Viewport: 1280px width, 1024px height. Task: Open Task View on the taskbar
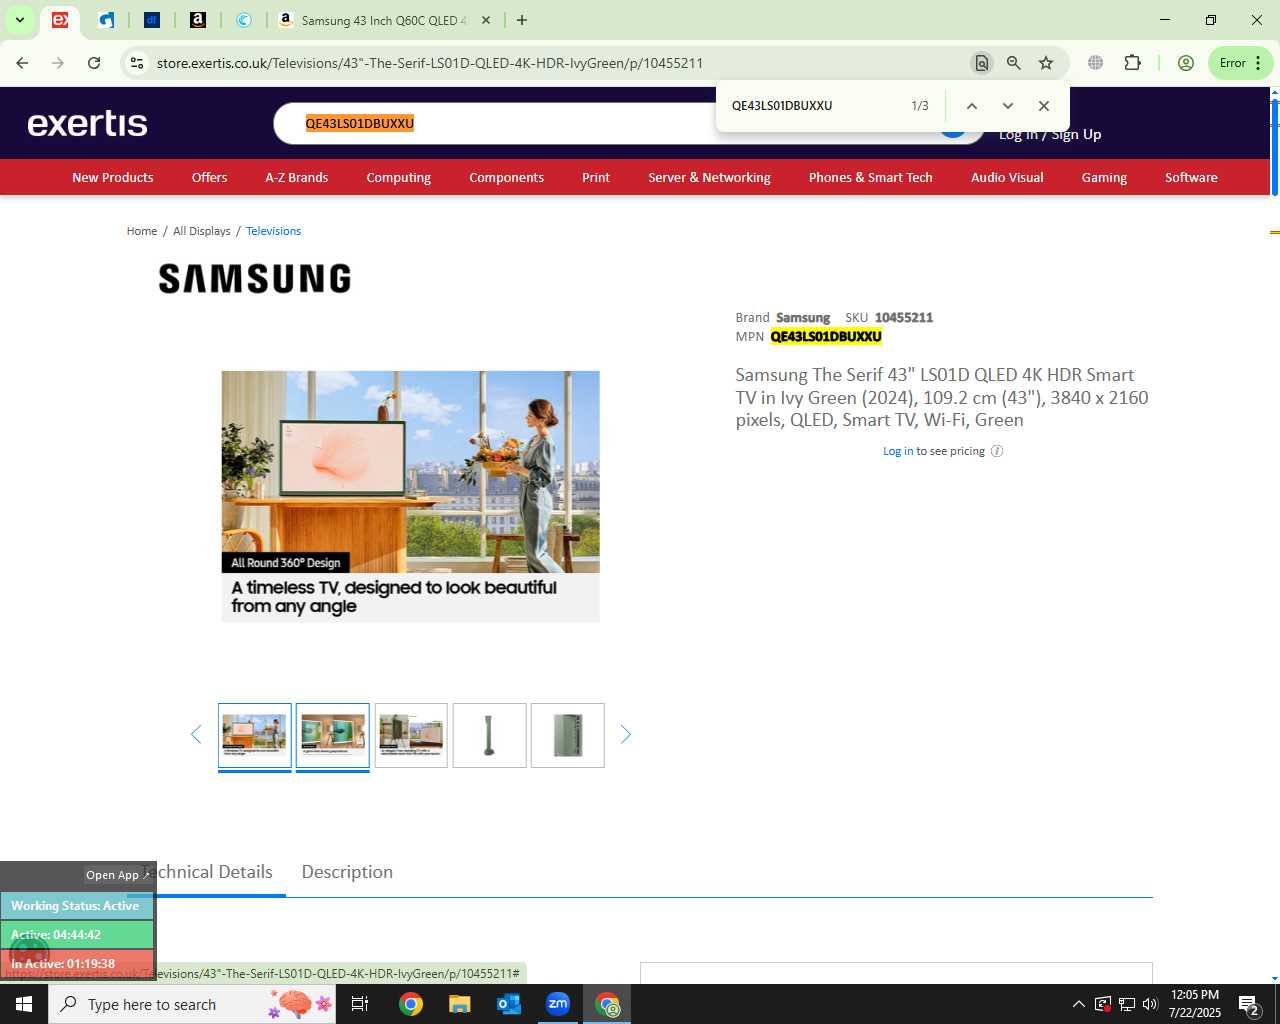tap(360, 1004)
